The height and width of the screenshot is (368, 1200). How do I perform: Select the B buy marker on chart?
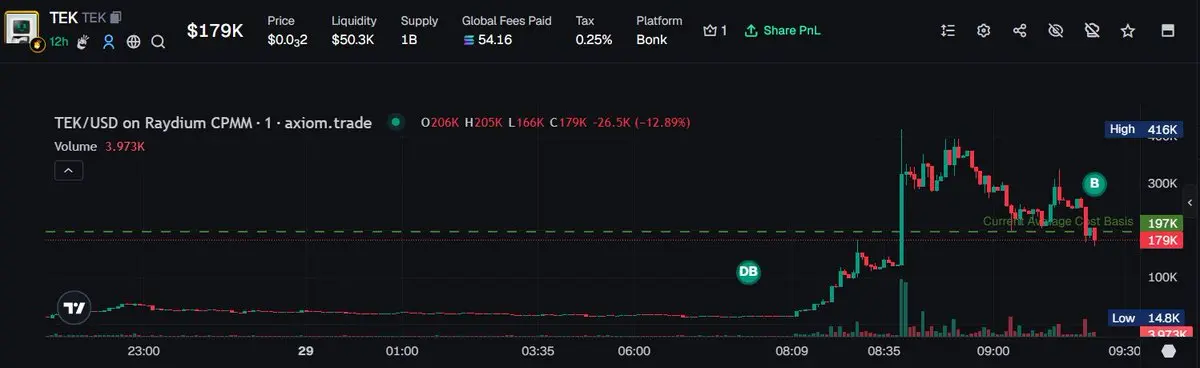point(1095,183)
